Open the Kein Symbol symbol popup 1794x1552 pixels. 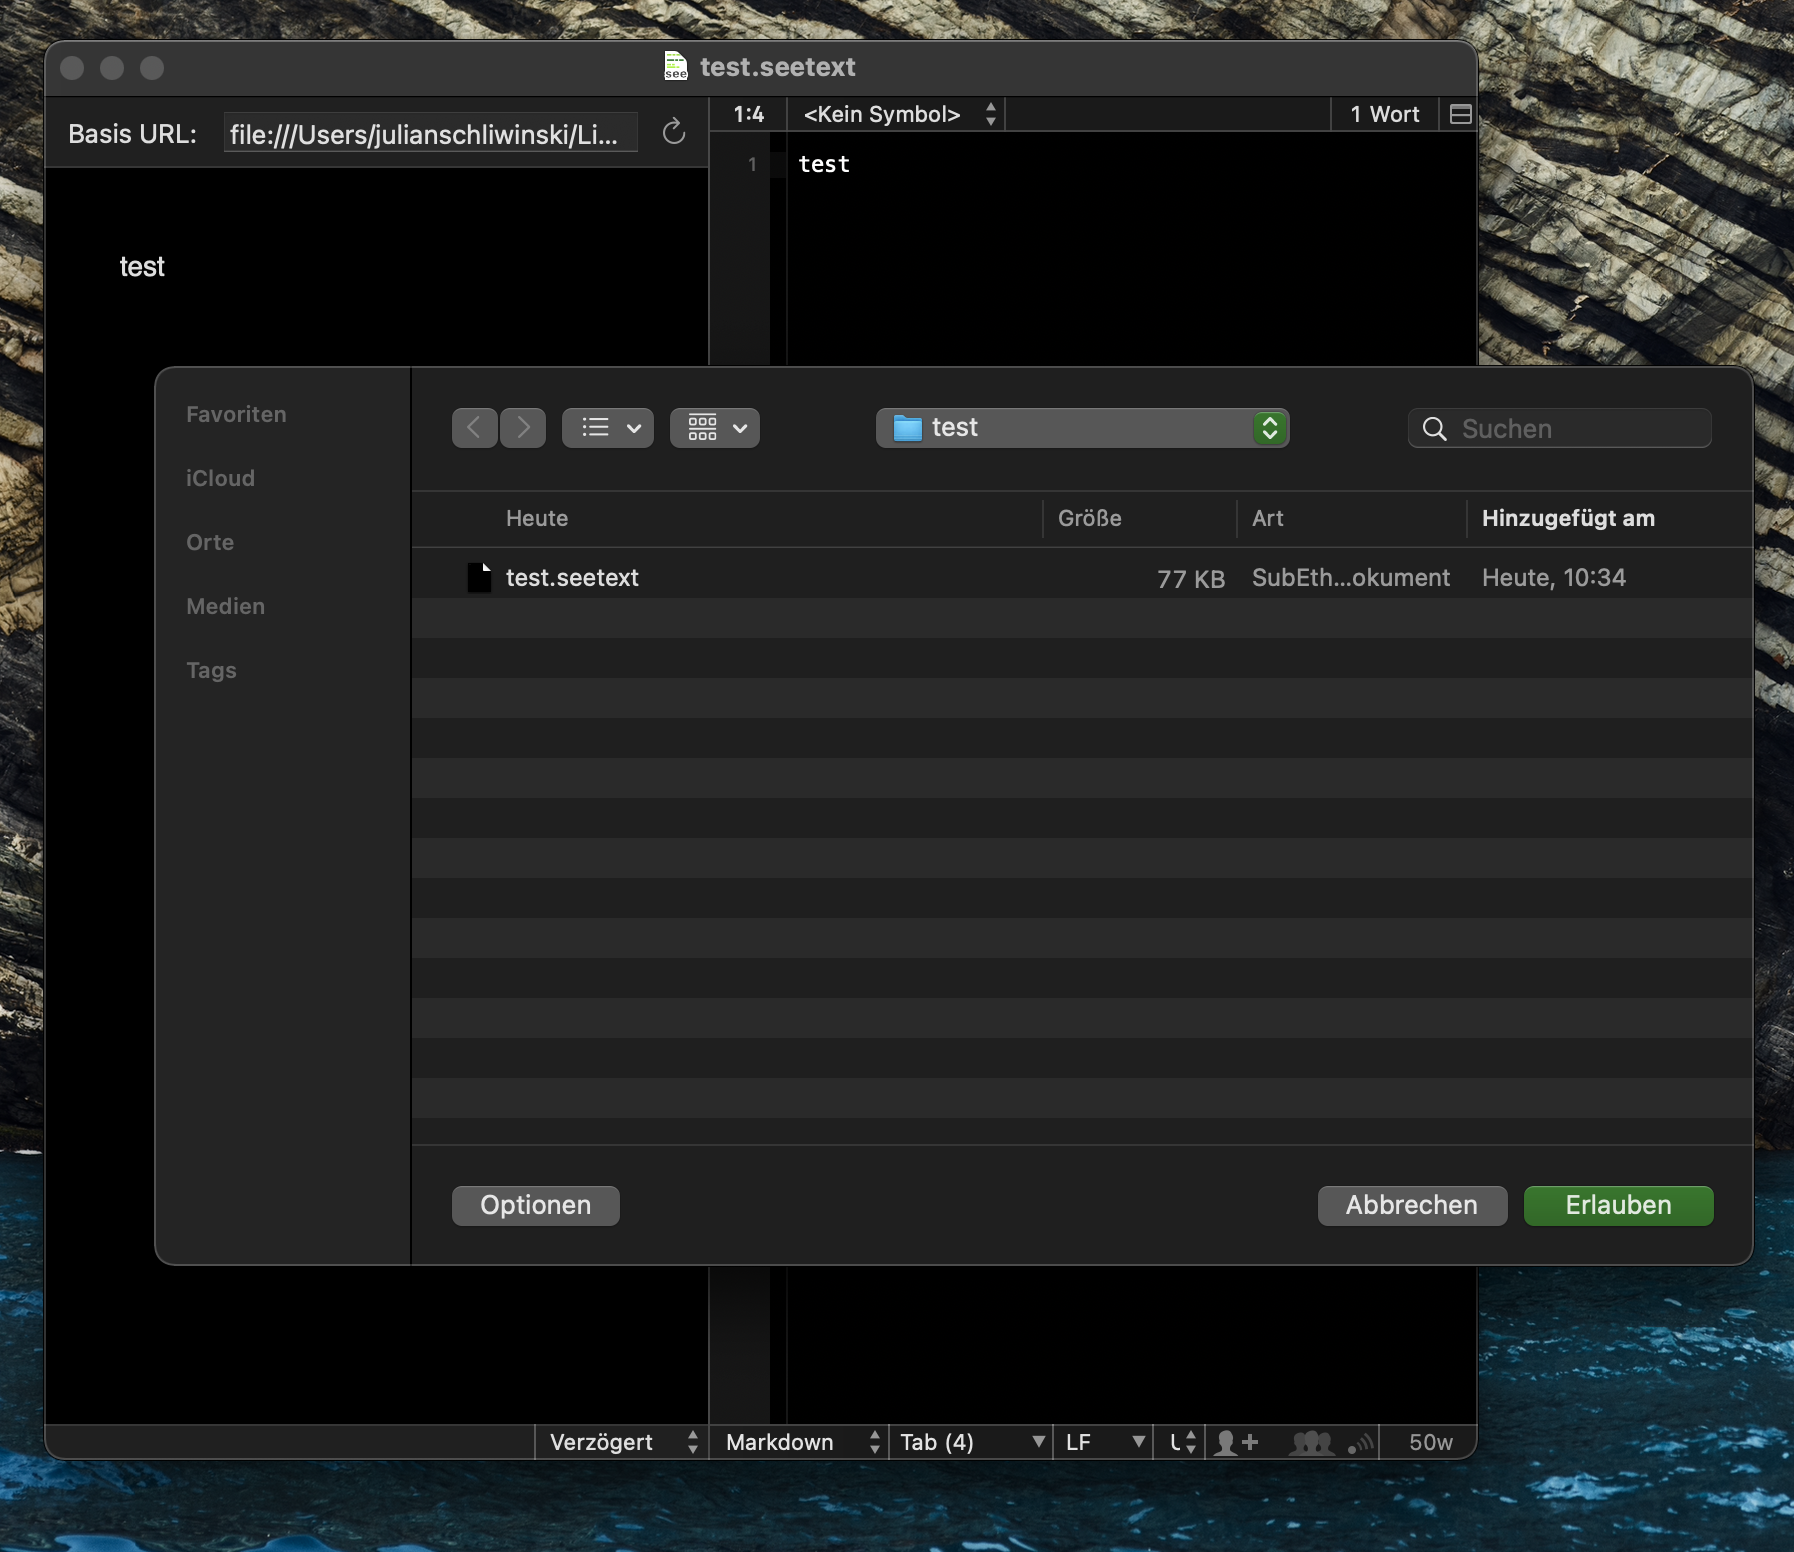click(899, 114)
